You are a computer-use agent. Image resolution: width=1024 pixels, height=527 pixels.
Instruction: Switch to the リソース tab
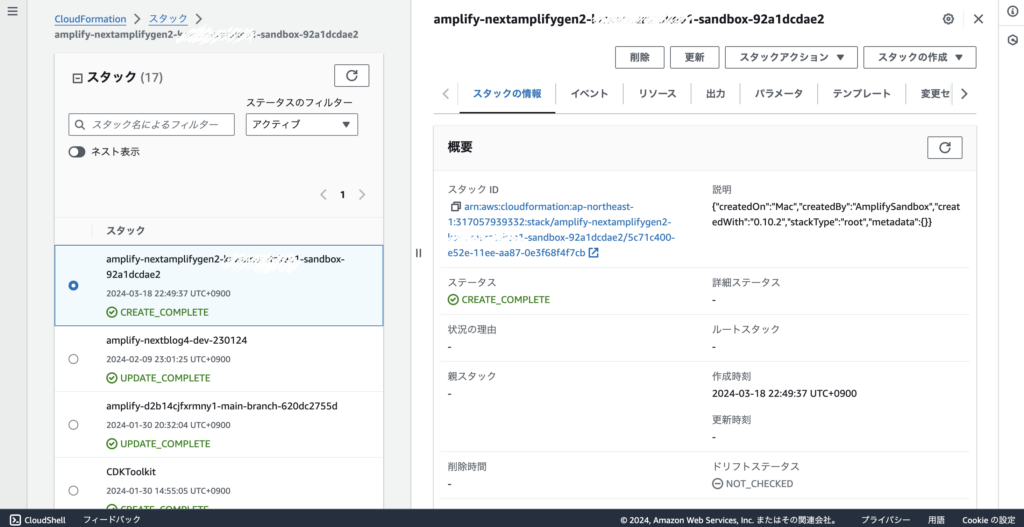pyautogui.click(x=657, y=93)
